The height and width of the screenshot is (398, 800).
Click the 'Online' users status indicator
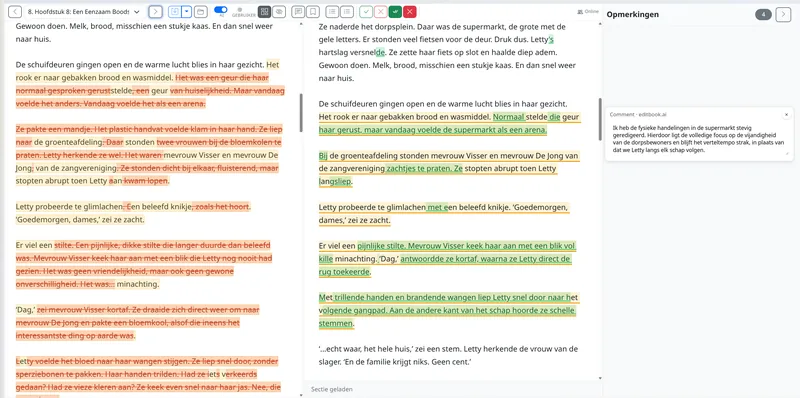point(588,11)
